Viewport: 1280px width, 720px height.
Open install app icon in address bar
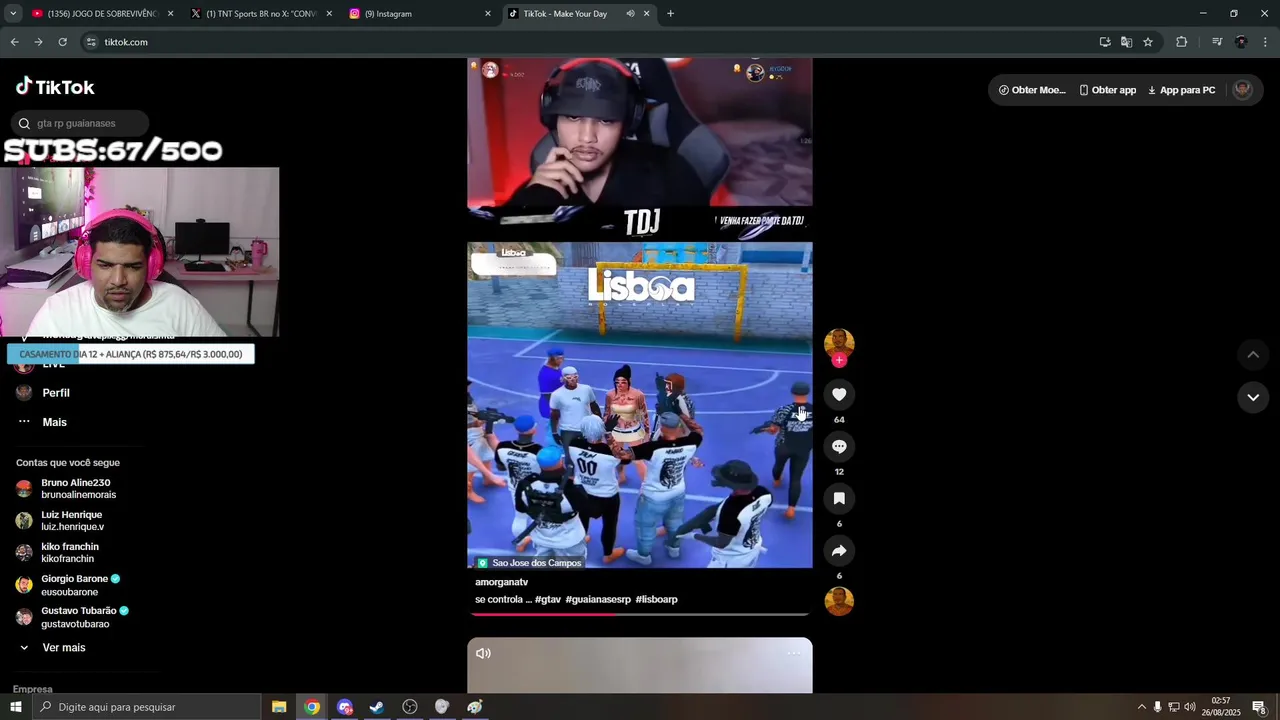tap(1105, 42)
